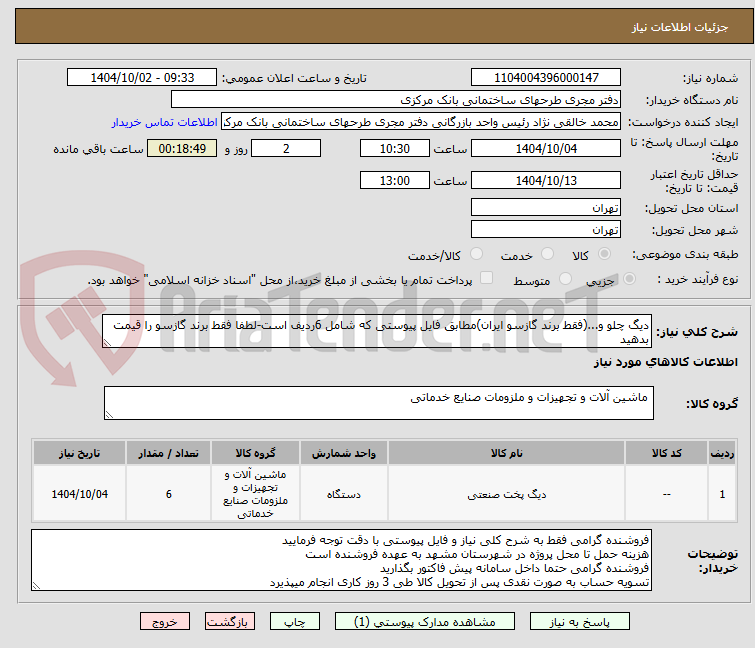Image resolution: width=755 pixels, height=648 pixels.
Task: Toggle the اسناد خزانه اسلامی payment checkbox
Action: [487, 280]
